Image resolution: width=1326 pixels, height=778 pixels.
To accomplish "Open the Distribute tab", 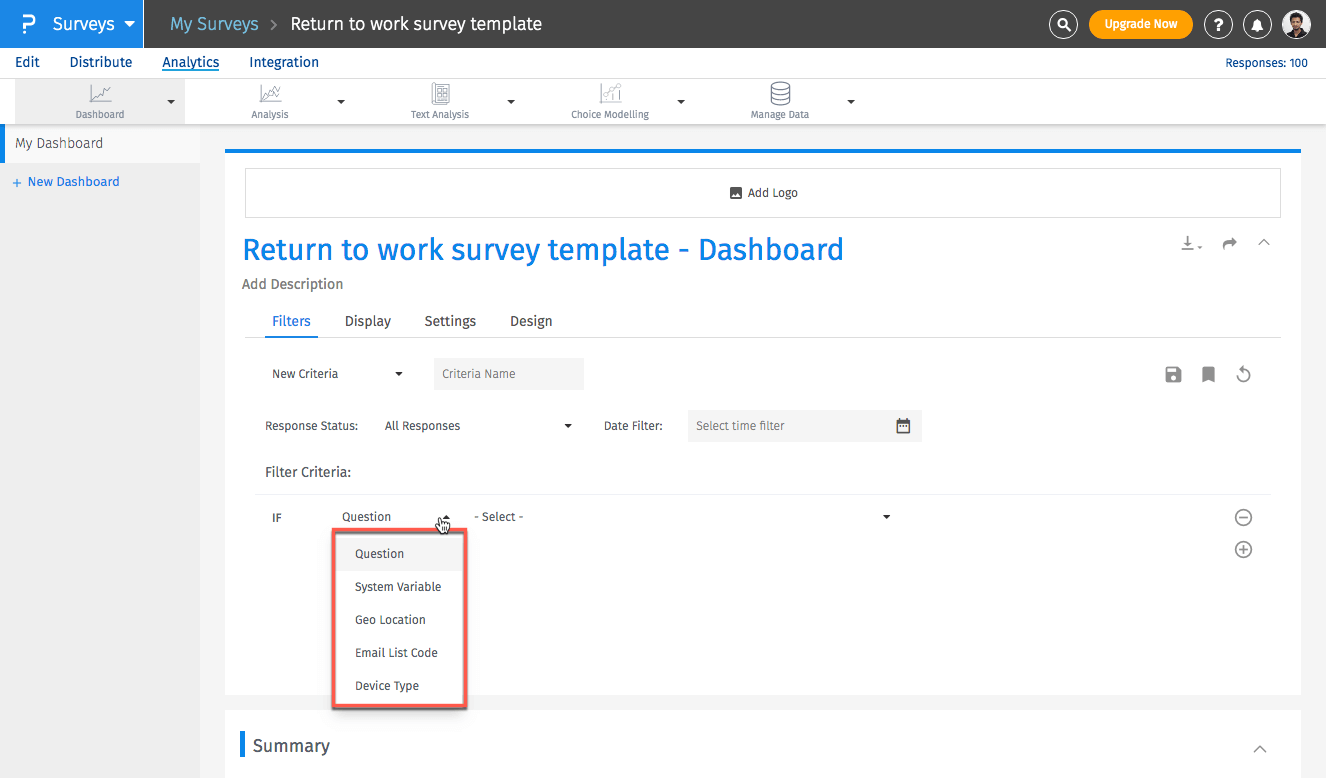I will pyautogui.click(x=101, y=62).
